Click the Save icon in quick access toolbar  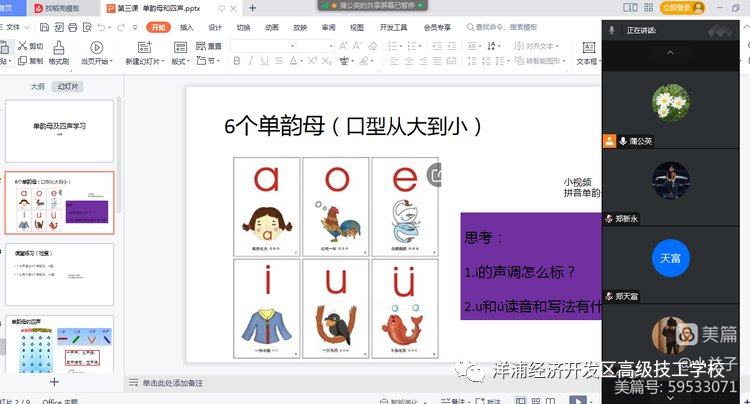click(42, 28)
